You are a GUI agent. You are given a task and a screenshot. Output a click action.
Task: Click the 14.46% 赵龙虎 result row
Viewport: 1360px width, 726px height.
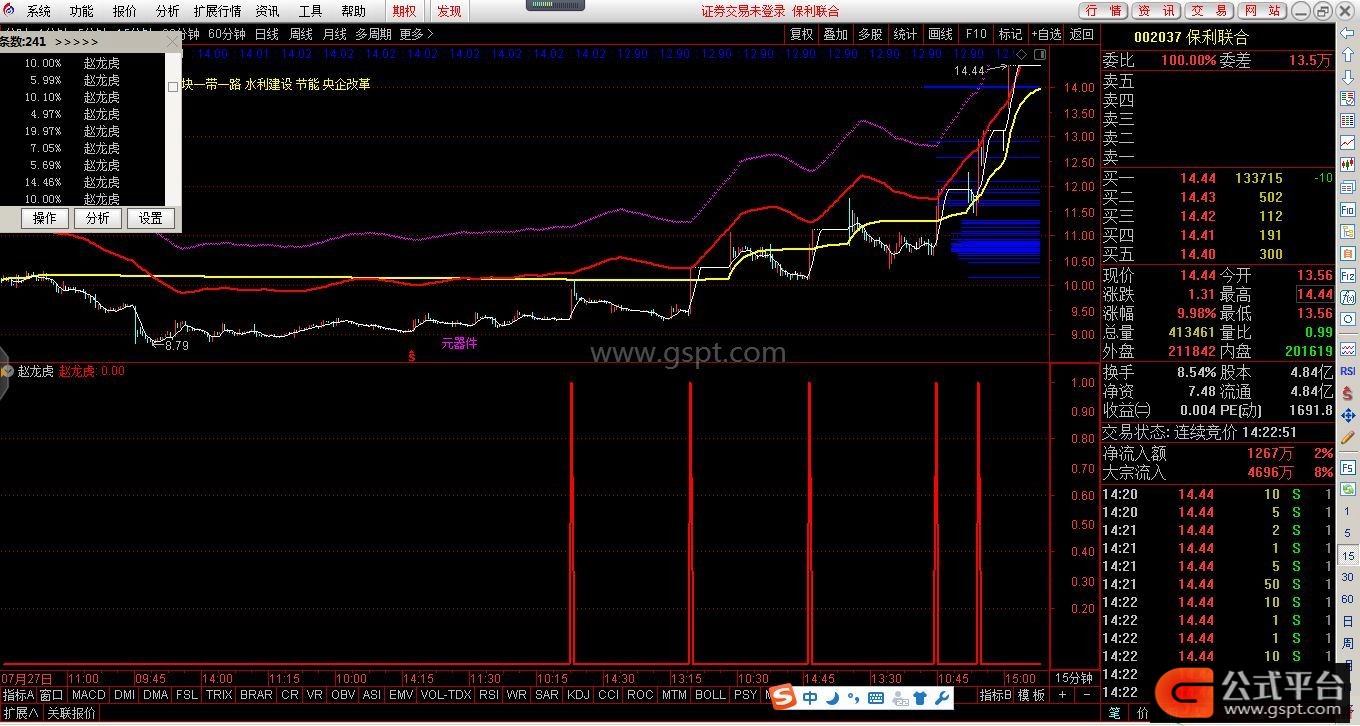point(82,182)
